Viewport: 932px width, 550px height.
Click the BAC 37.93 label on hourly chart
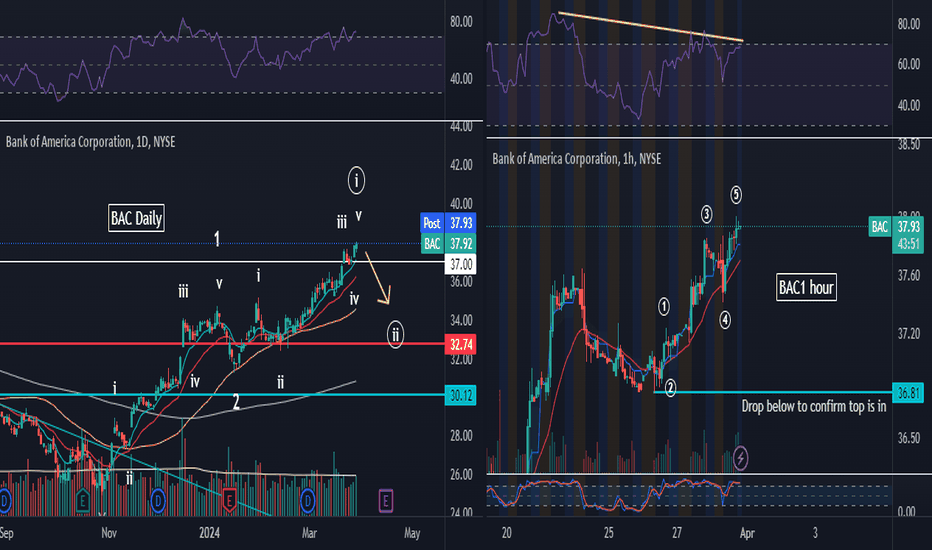(x=896, y=227)
